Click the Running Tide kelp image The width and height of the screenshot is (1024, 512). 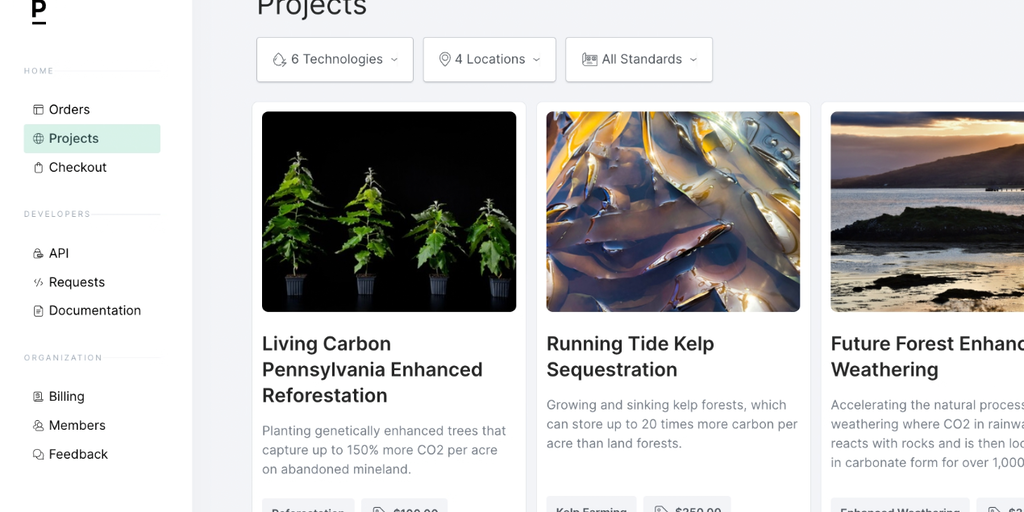coord(673,212)
